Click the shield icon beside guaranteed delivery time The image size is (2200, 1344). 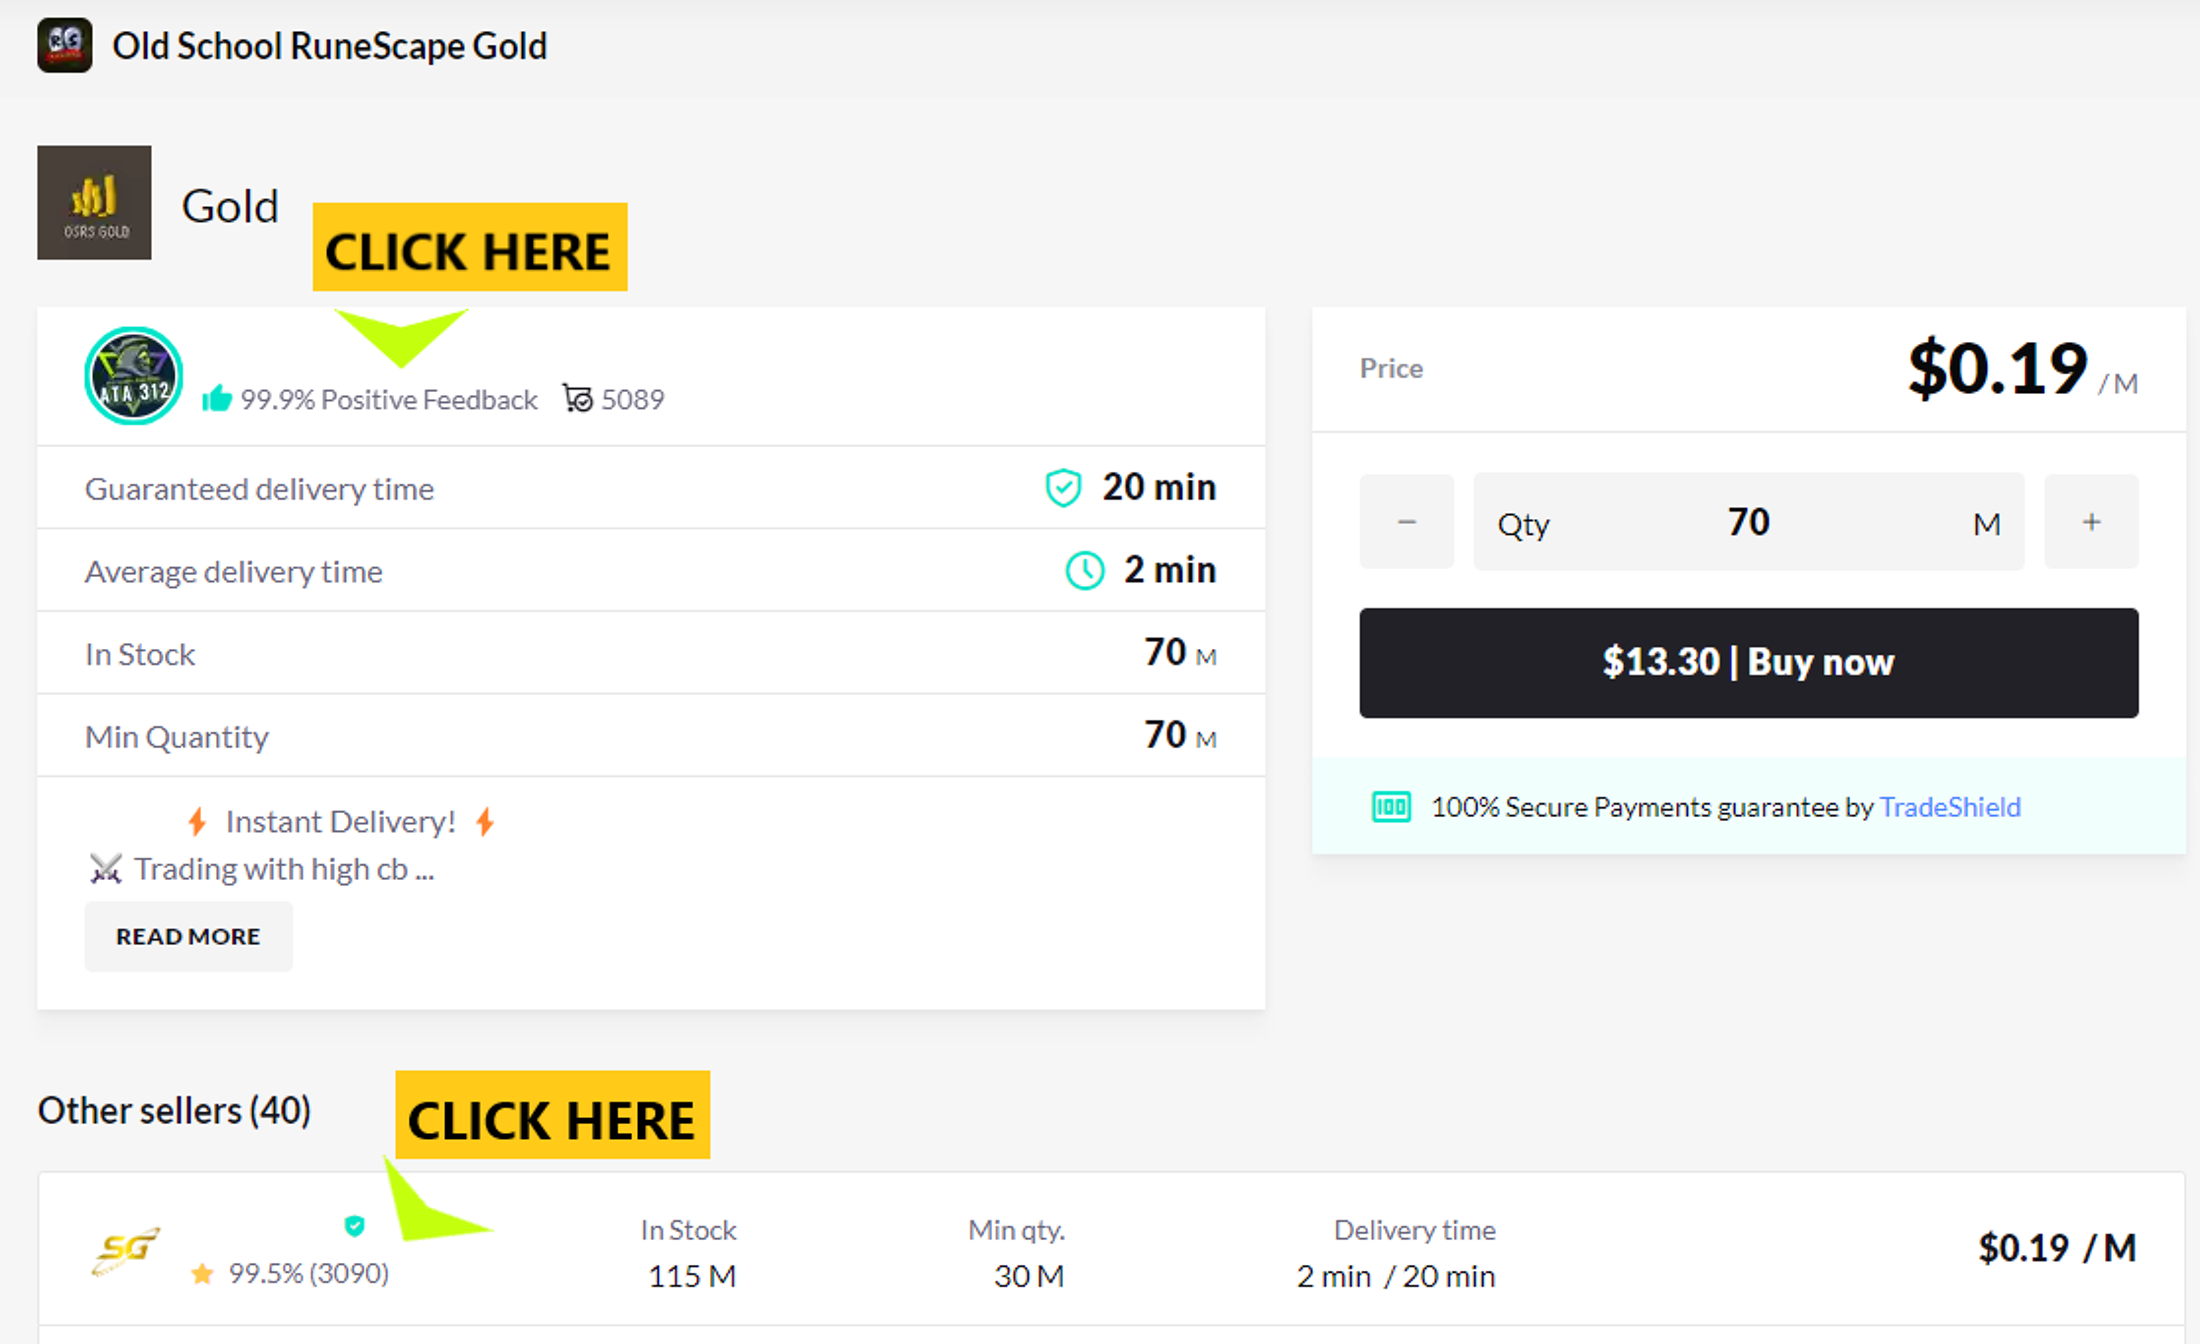pos(1062,487)
